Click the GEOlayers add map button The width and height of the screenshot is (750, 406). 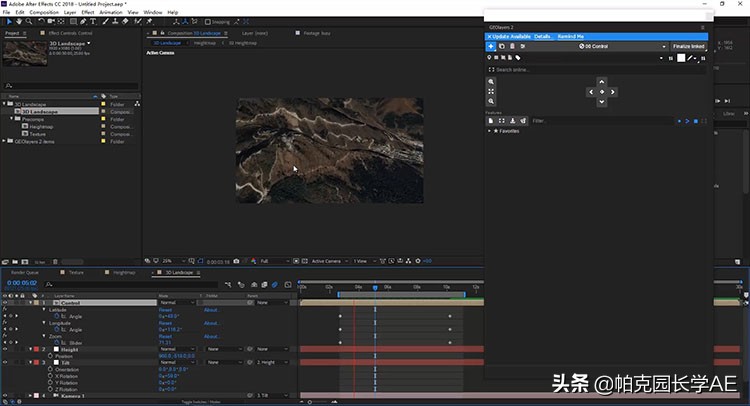[x=490, y=46]
